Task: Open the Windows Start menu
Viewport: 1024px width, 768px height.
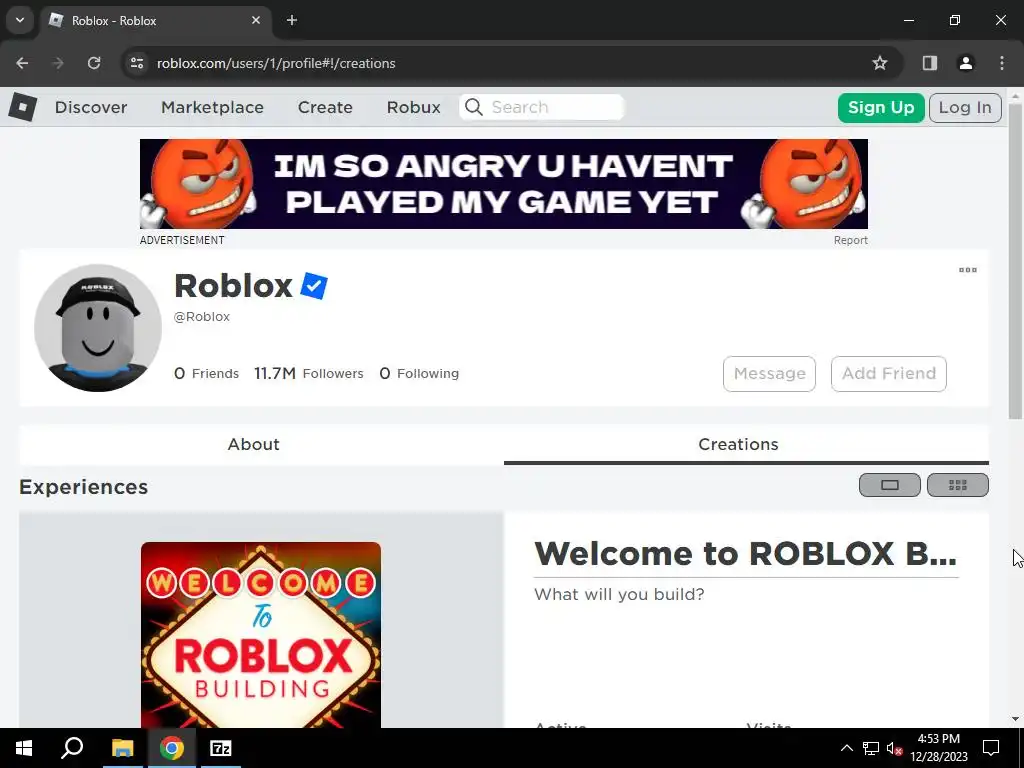Action: pyautogui.click(x=24, y=748)
